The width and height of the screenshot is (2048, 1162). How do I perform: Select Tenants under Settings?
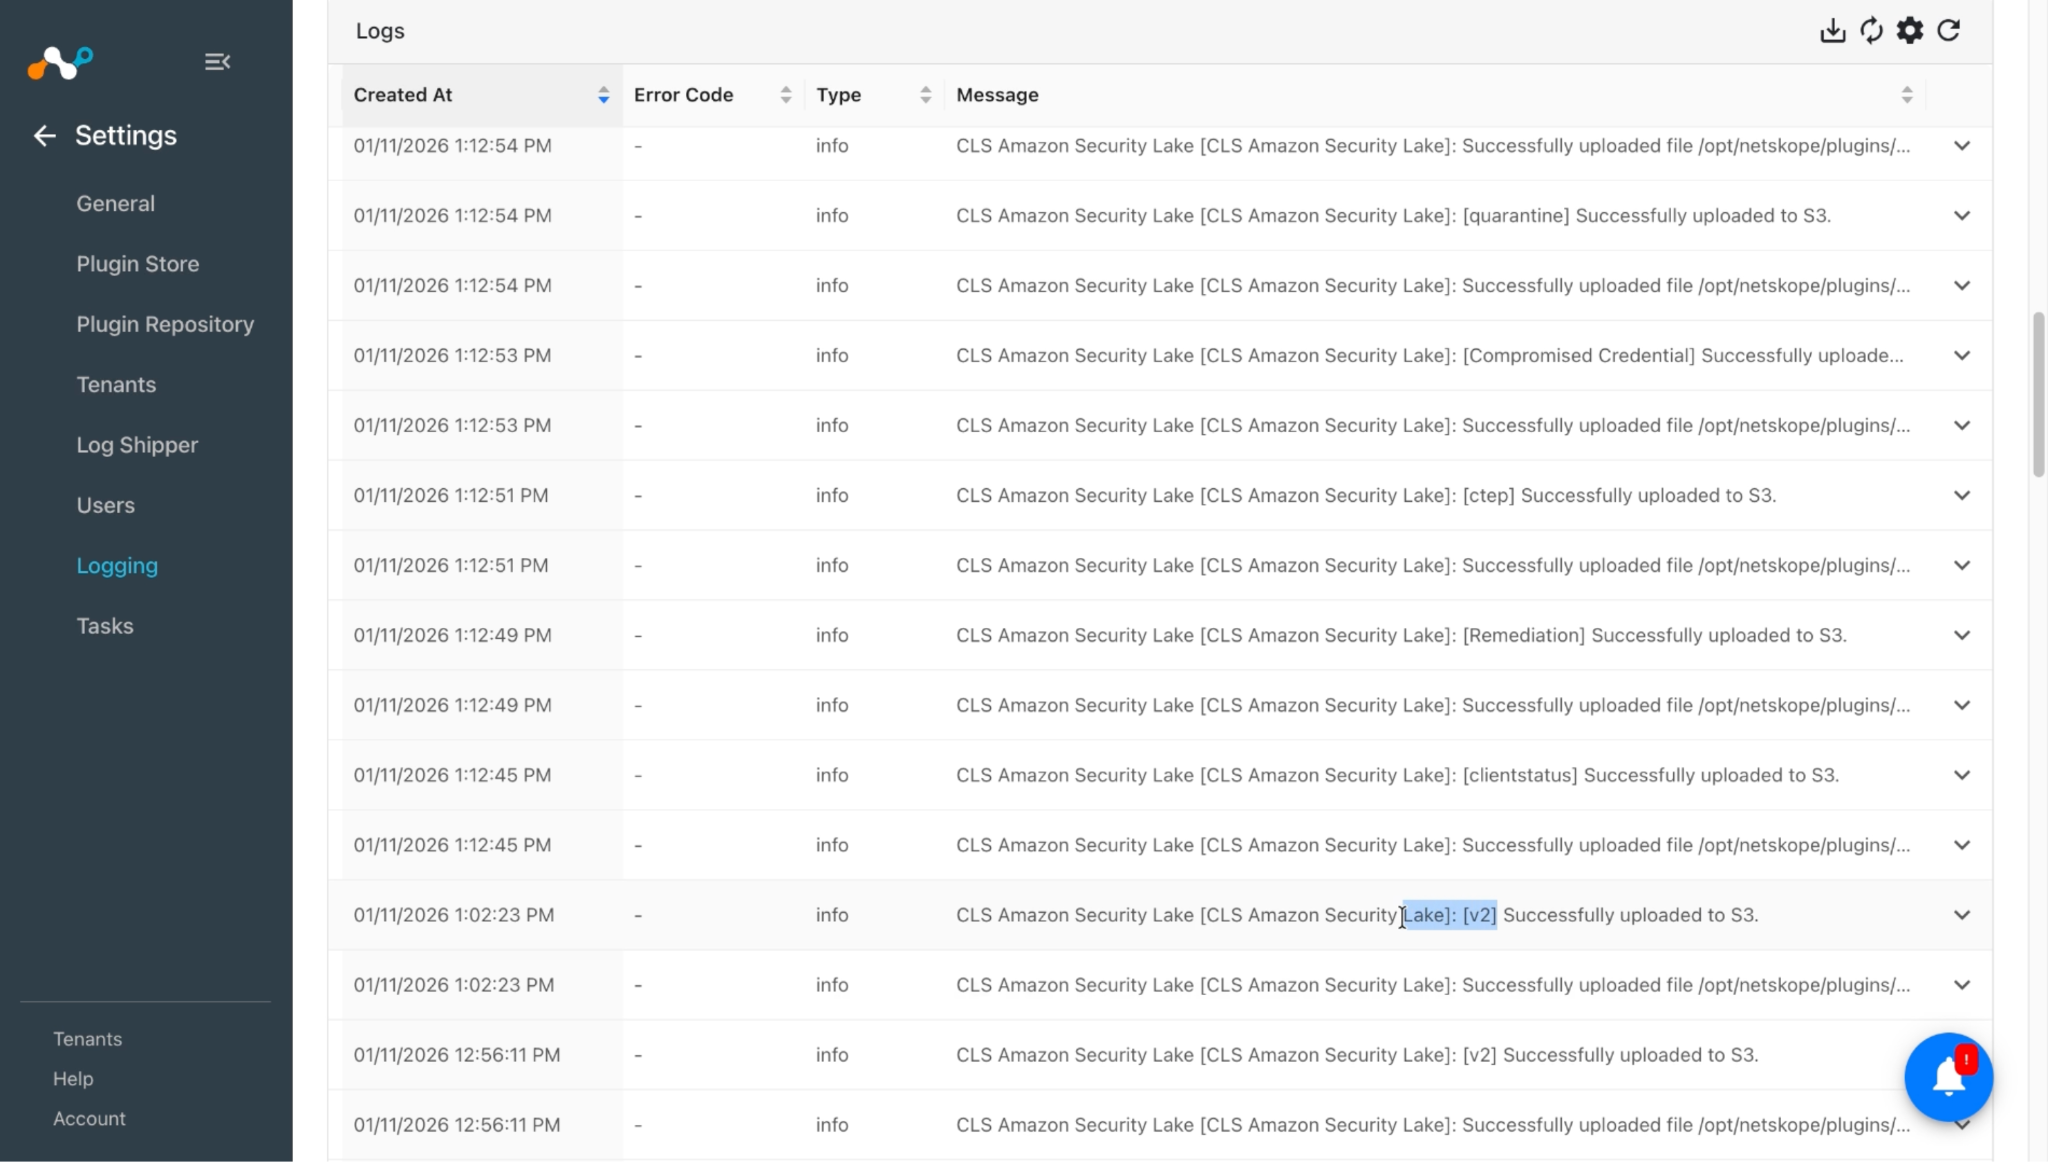[x=116, y=385]
